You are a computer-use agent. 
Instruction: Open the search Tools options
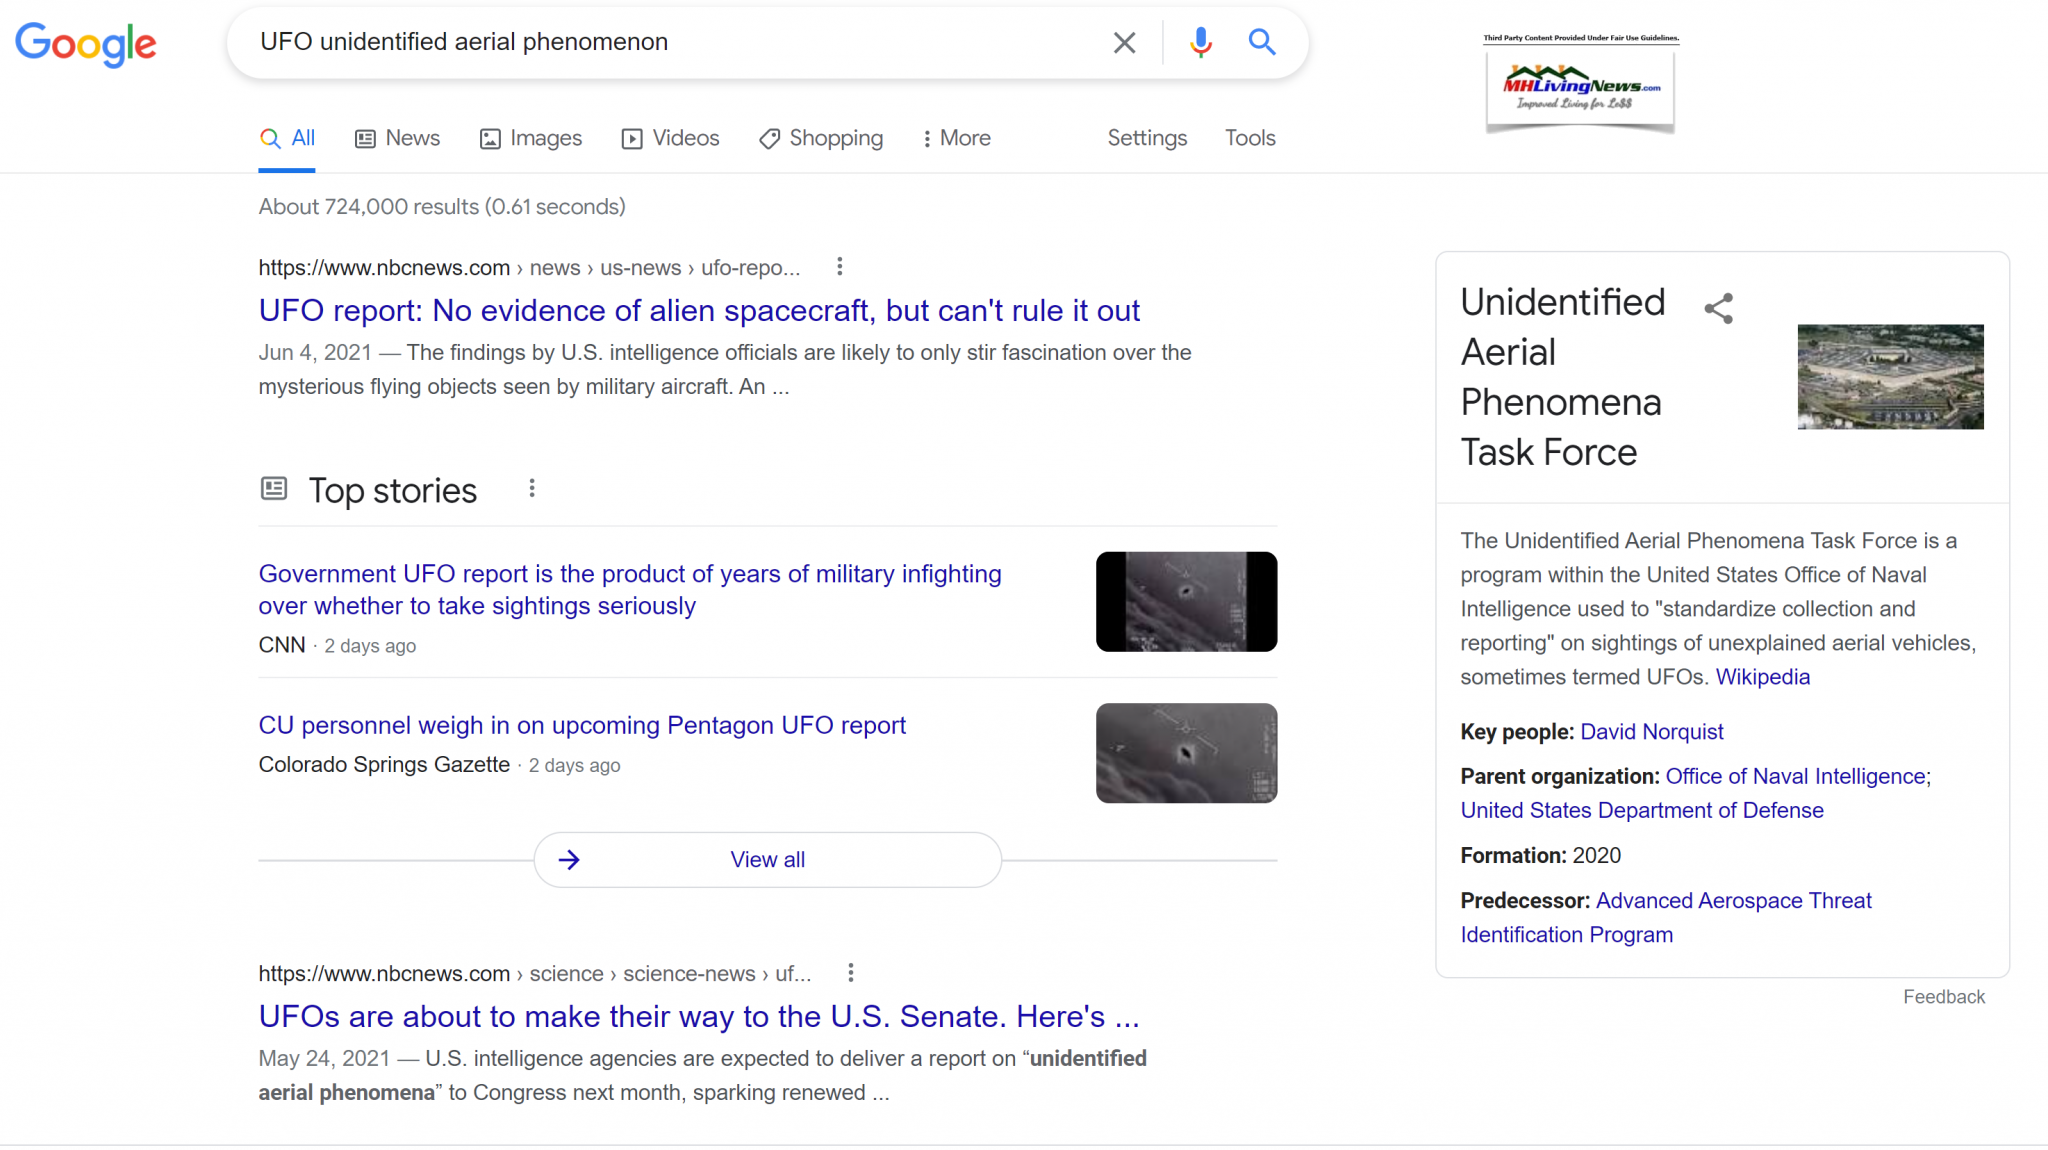1250,138
